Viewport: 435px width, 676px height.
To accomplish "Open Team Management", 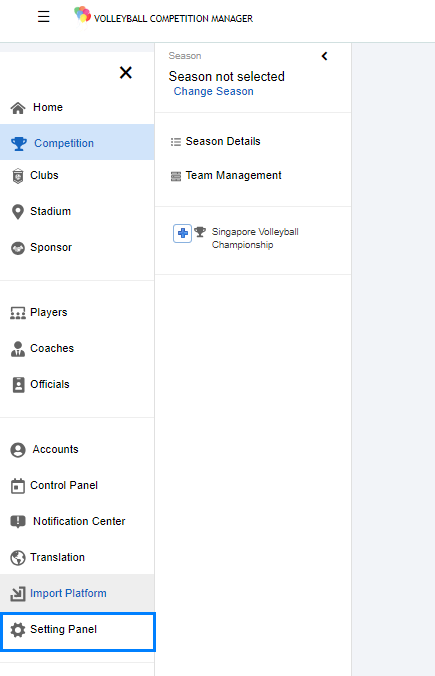I will [x=233, y=175].
